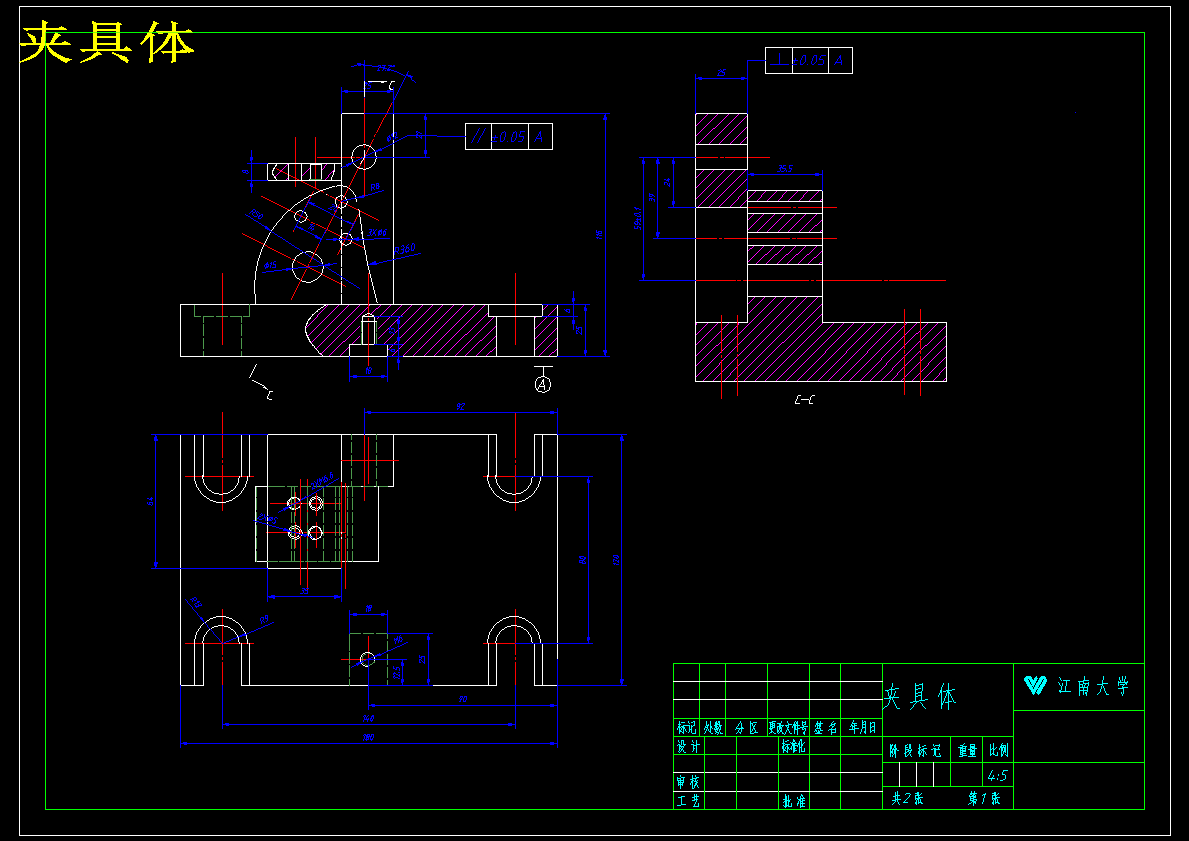Select the 35.5 dimension in section view
The image size is (1189, 841).
(785, 168)
